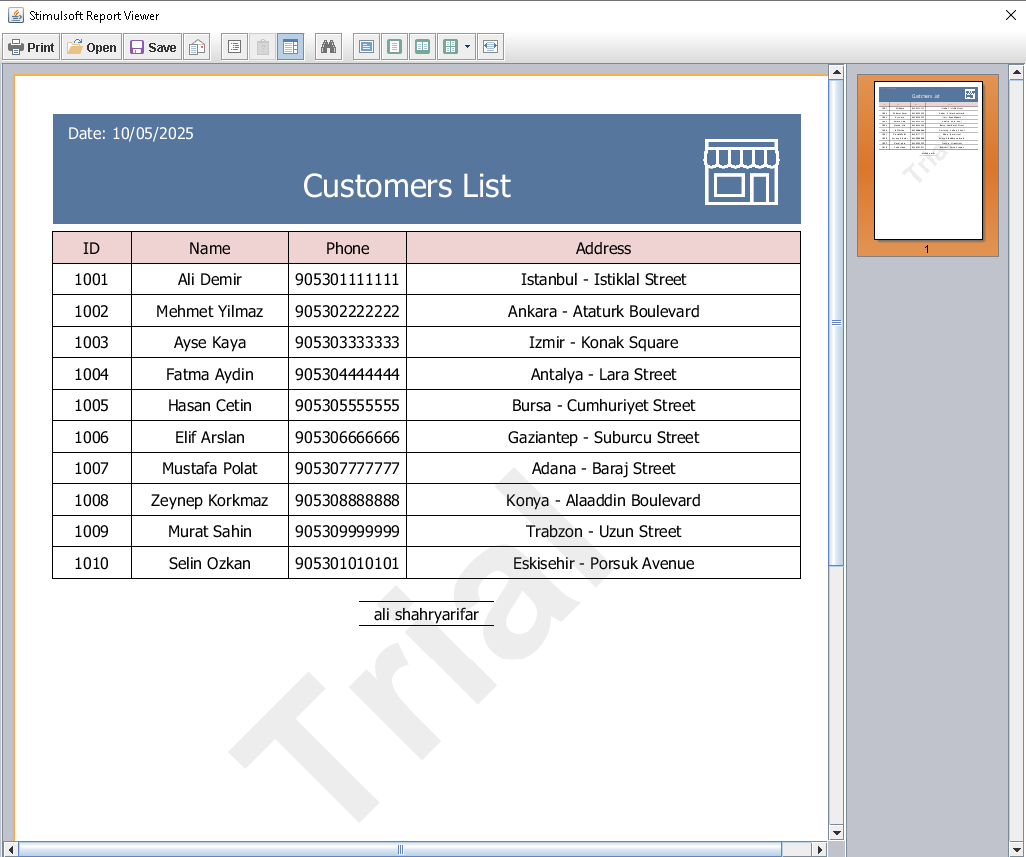Click name cell 'Selin Ozkan'
This screenshot has width=1026, height=857.
(x=209, y=563)
